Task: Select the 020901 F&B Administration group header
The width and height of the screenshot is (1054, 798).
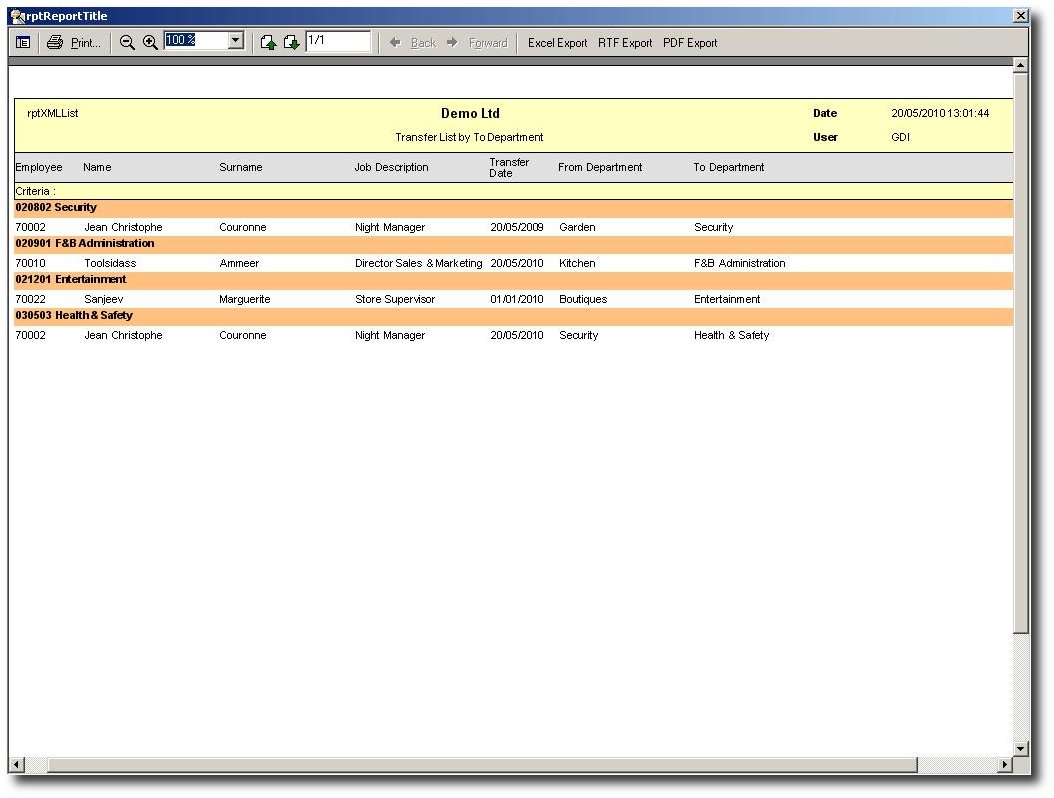Action: click(x=86, y=243)
